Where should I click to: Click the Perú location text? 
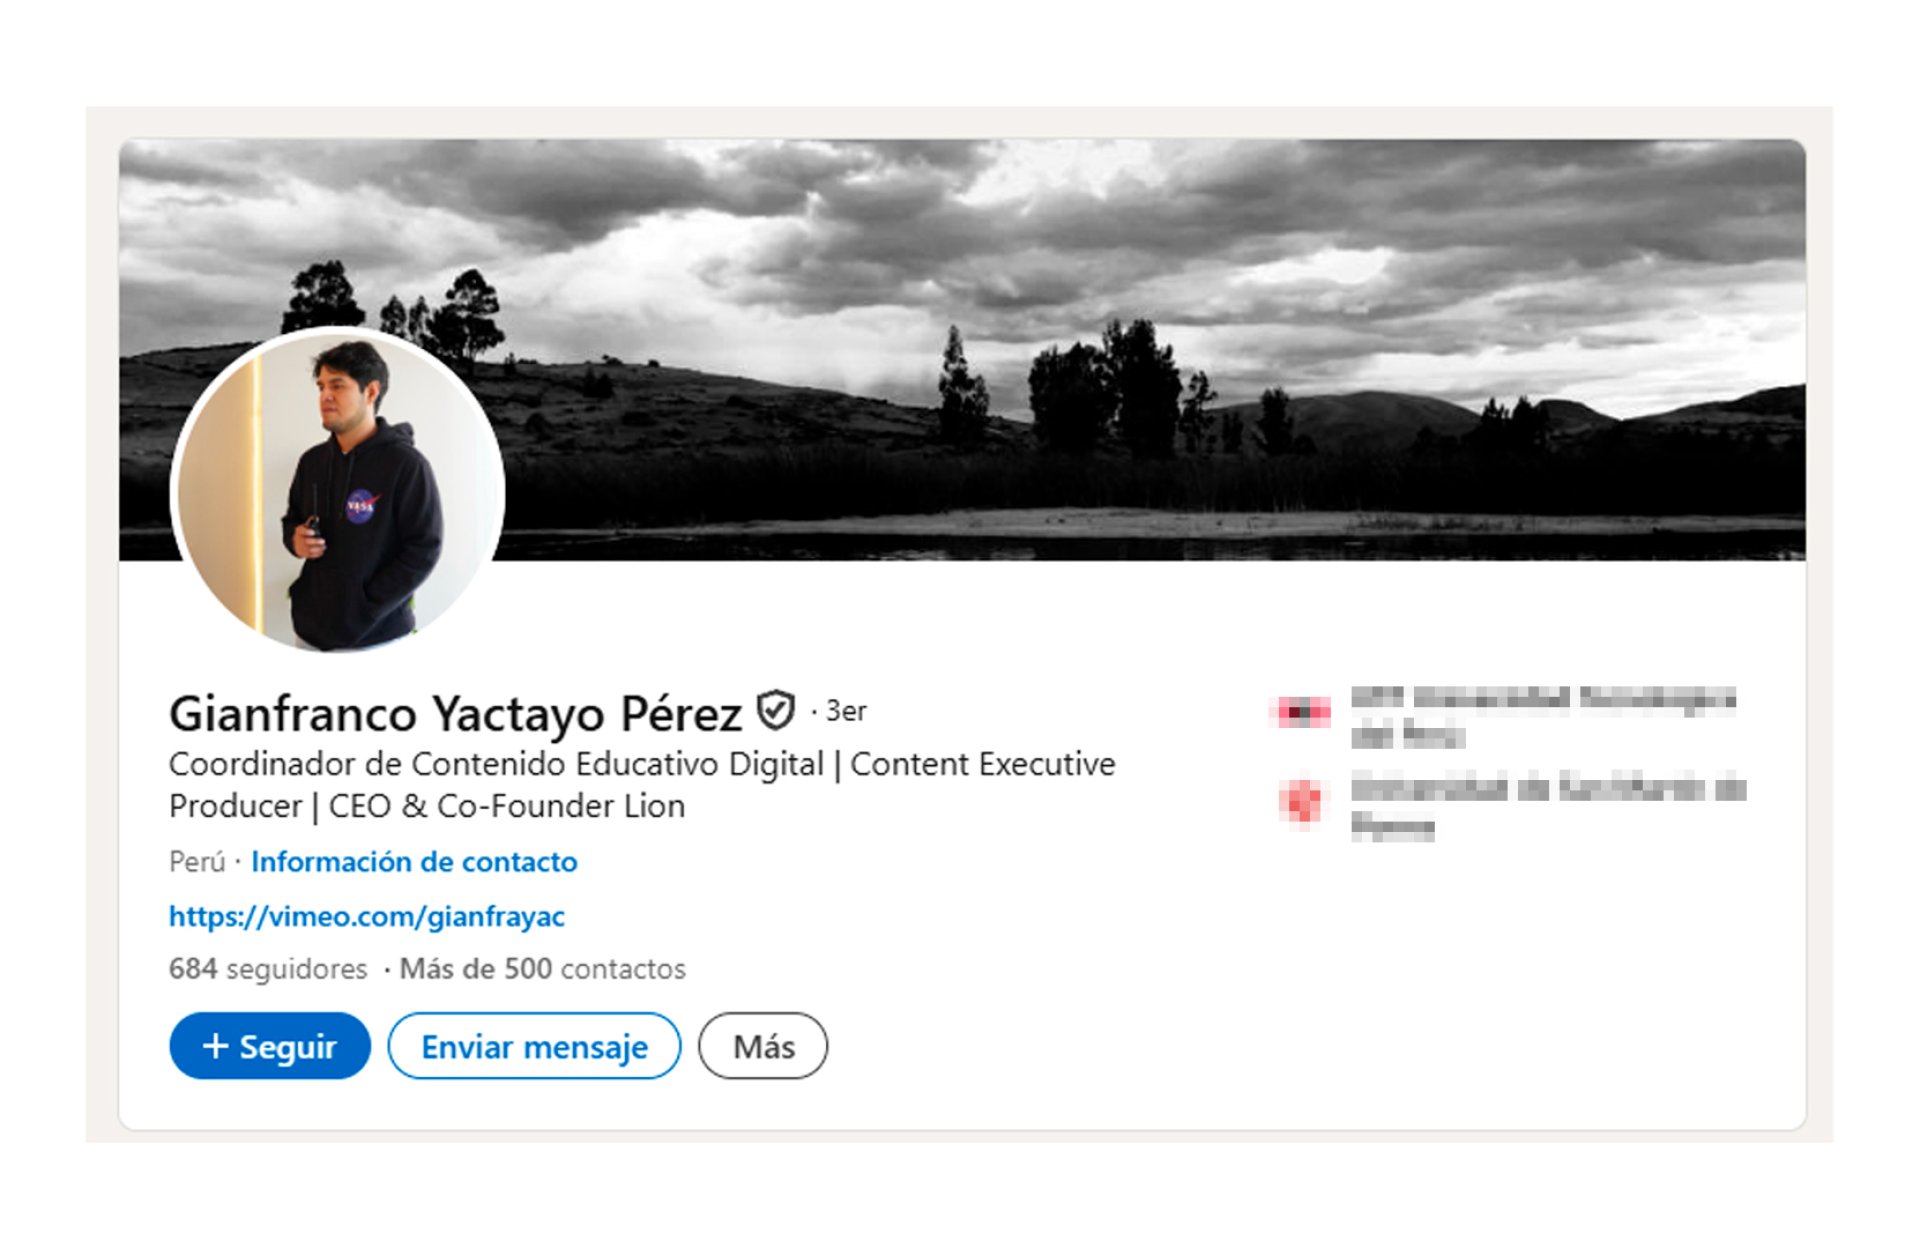[x=197, y=862]
